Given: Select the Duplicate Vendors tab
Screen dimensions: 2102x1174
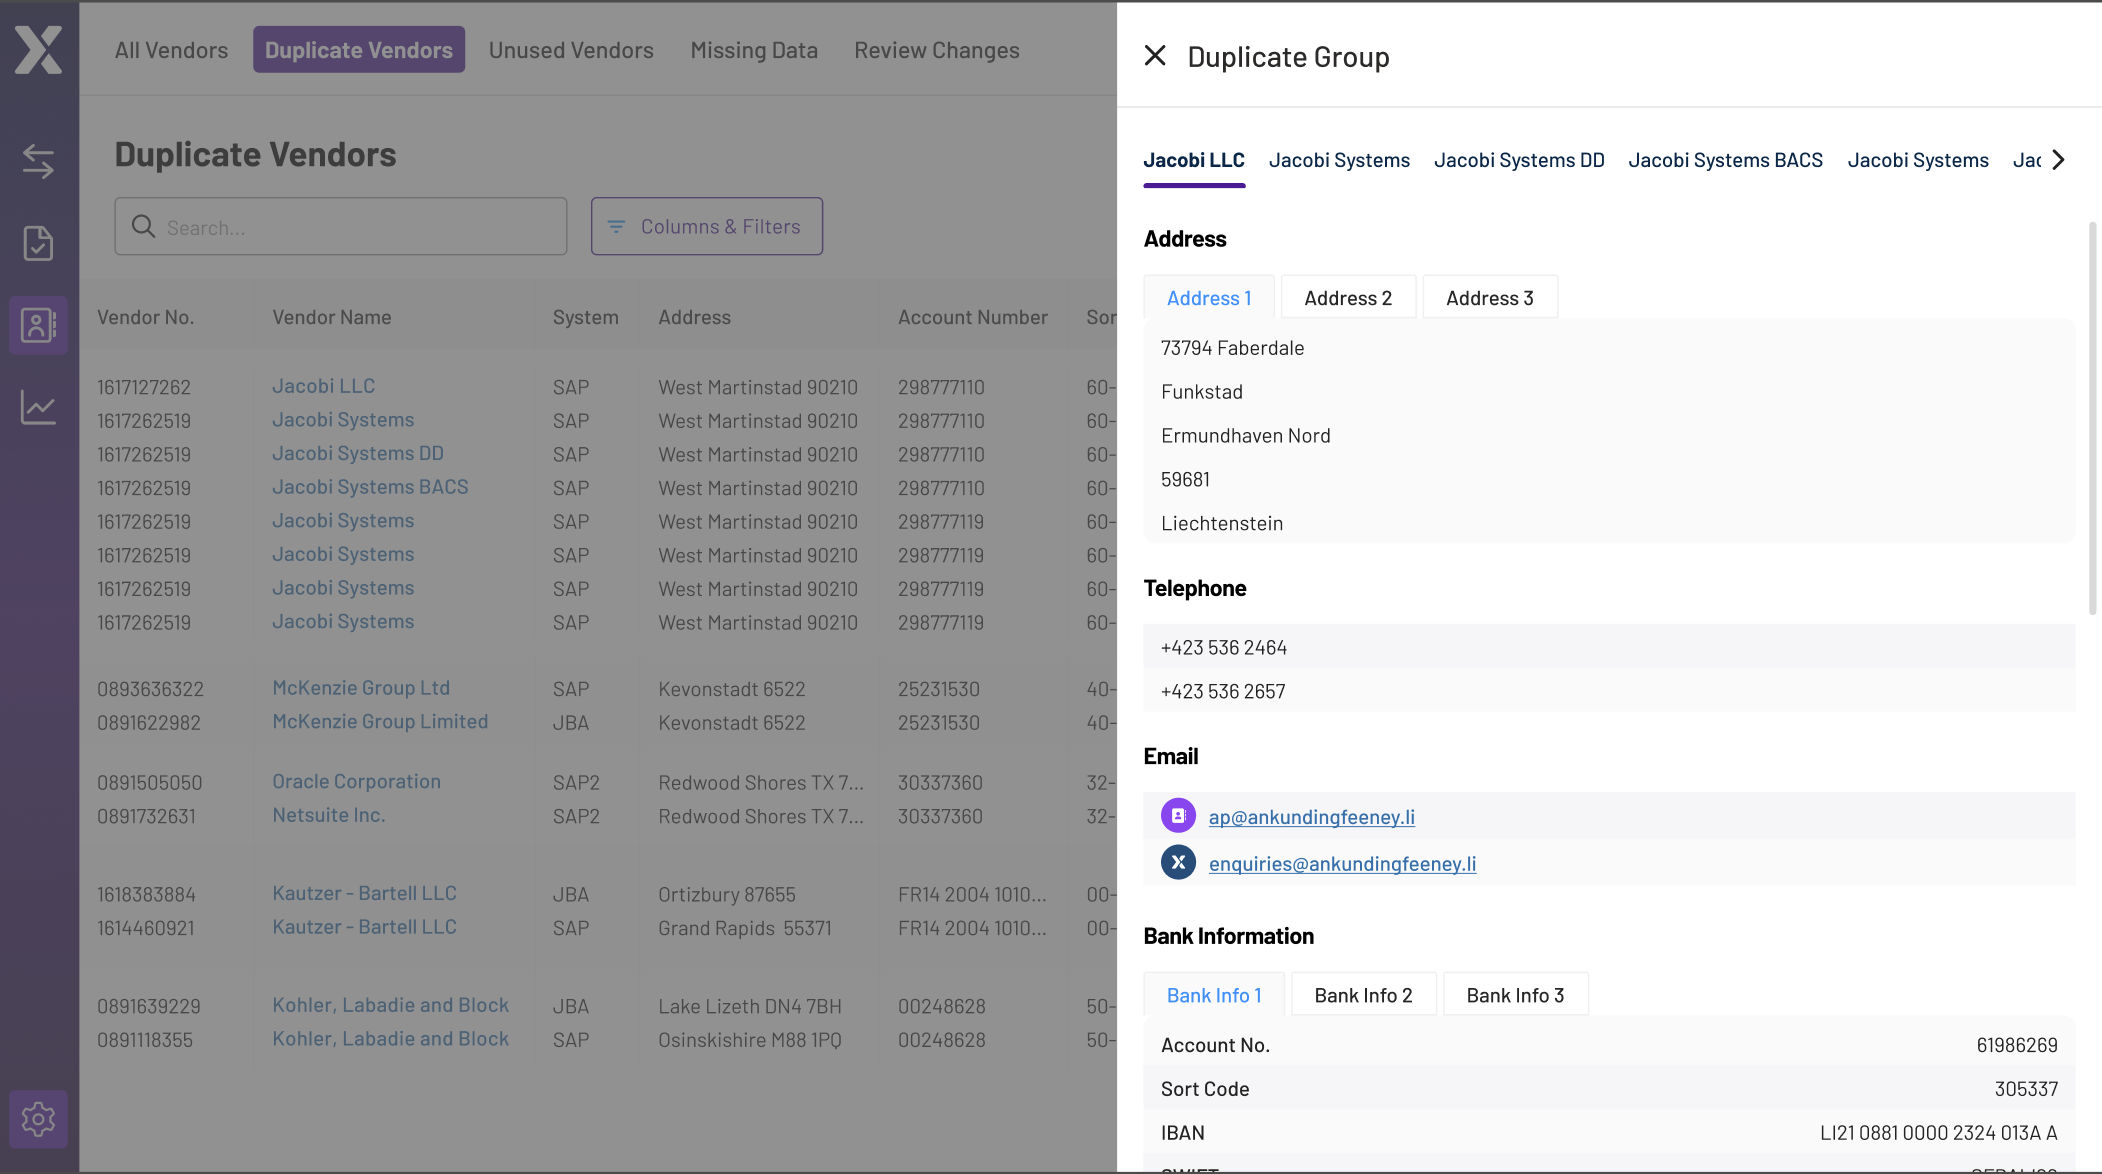Looking at the screenshot, I should click(359, 50).
